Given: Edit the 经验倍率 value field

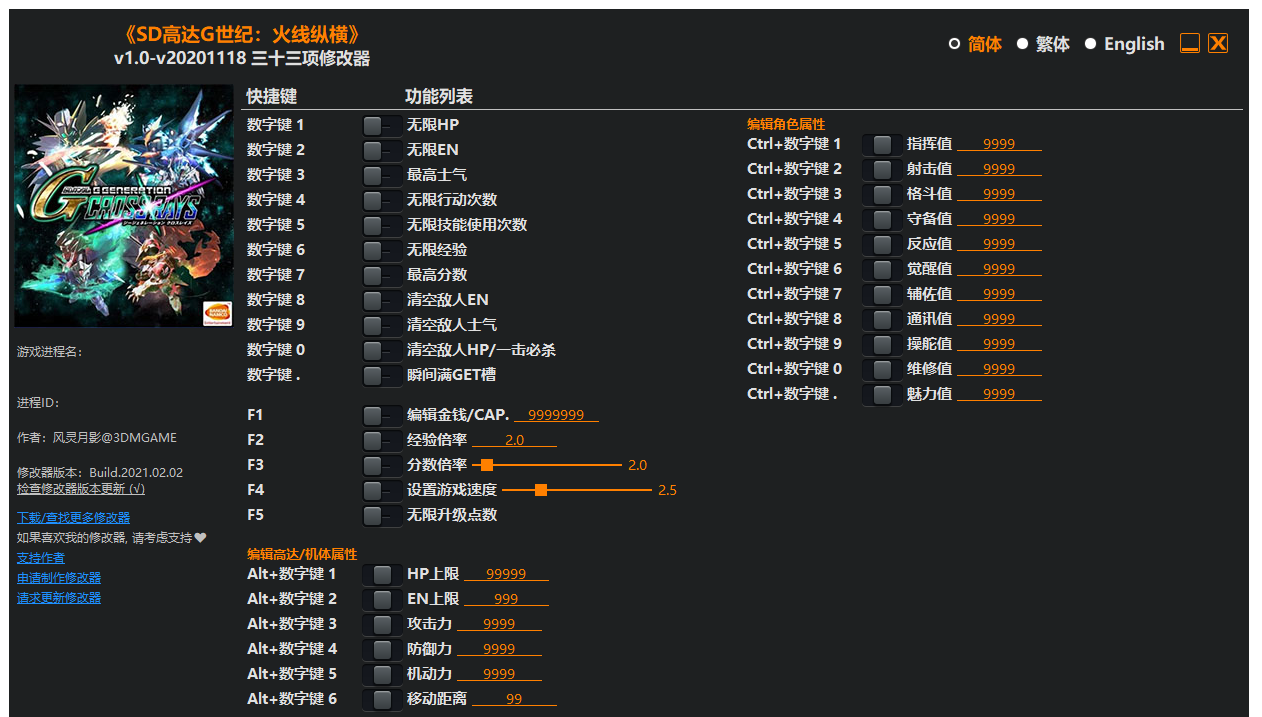Looking at the screenshot, I should (x=514, y=440).
